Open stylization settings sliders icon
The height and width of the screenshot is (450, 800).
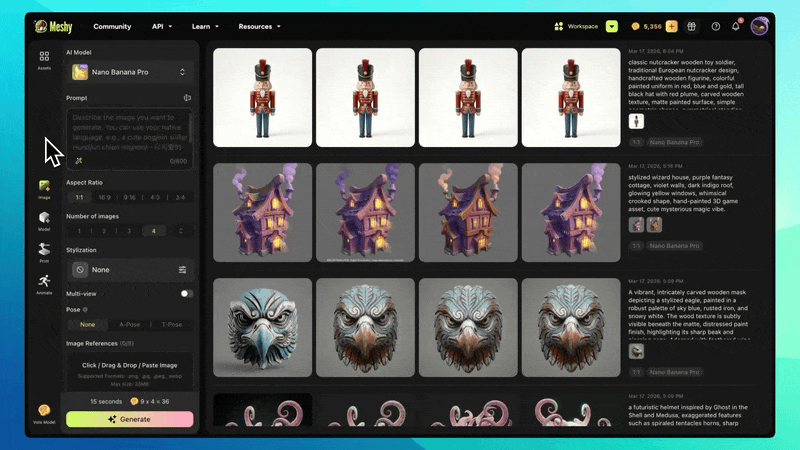coord(182,270)
